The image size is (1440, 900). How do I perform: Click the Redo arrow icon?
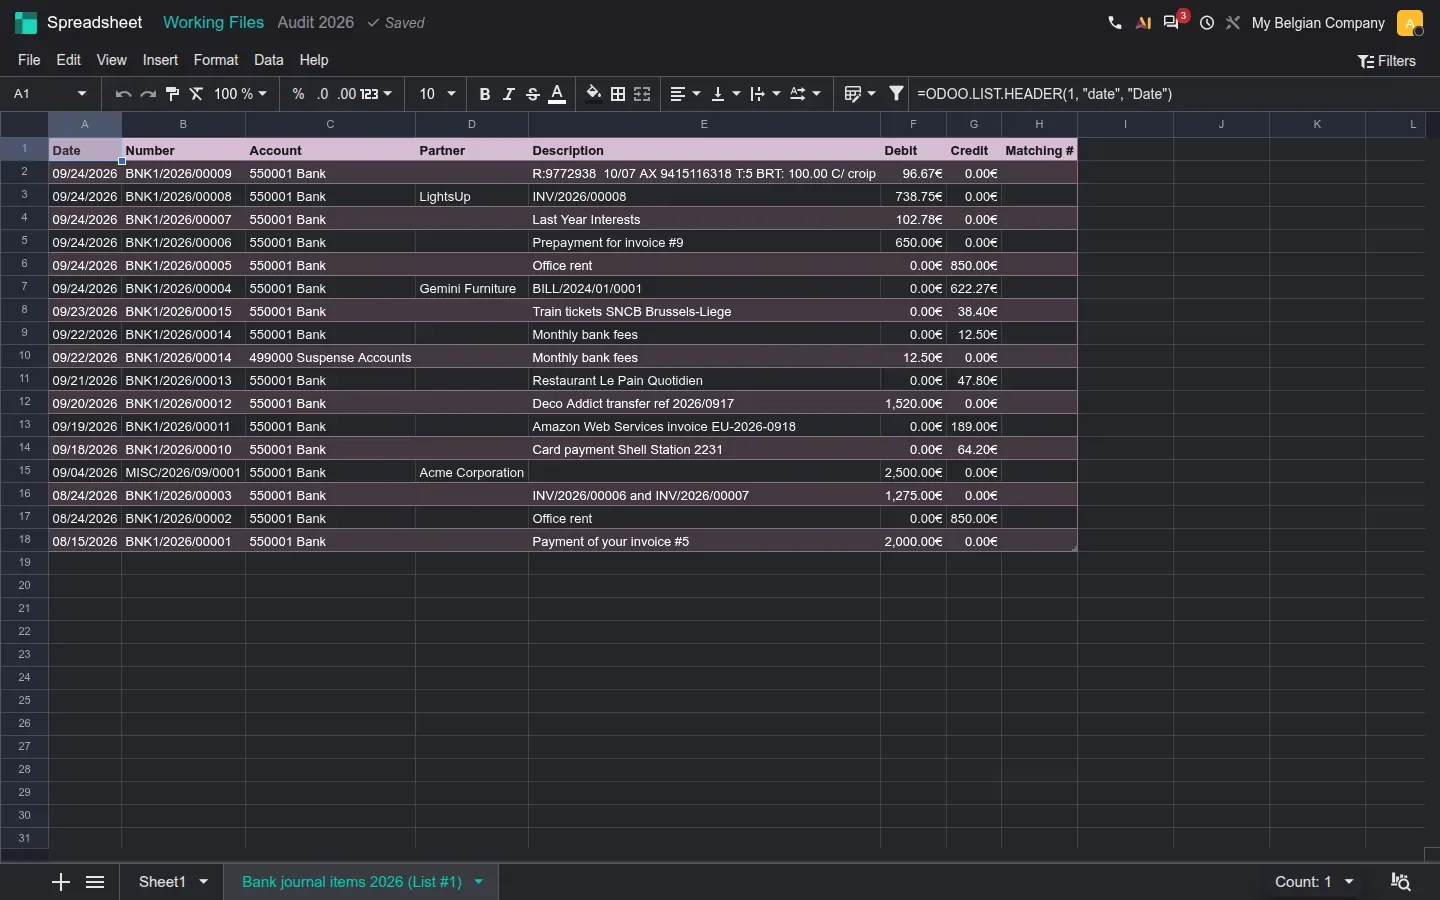pyautogui.click(x=147, y=94)
